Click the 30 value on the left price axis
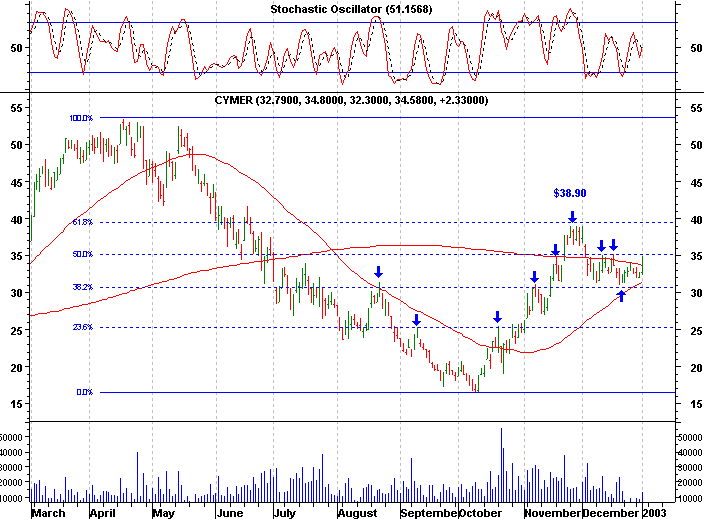This screenshot has height=519, width=705. click(16, 293)
